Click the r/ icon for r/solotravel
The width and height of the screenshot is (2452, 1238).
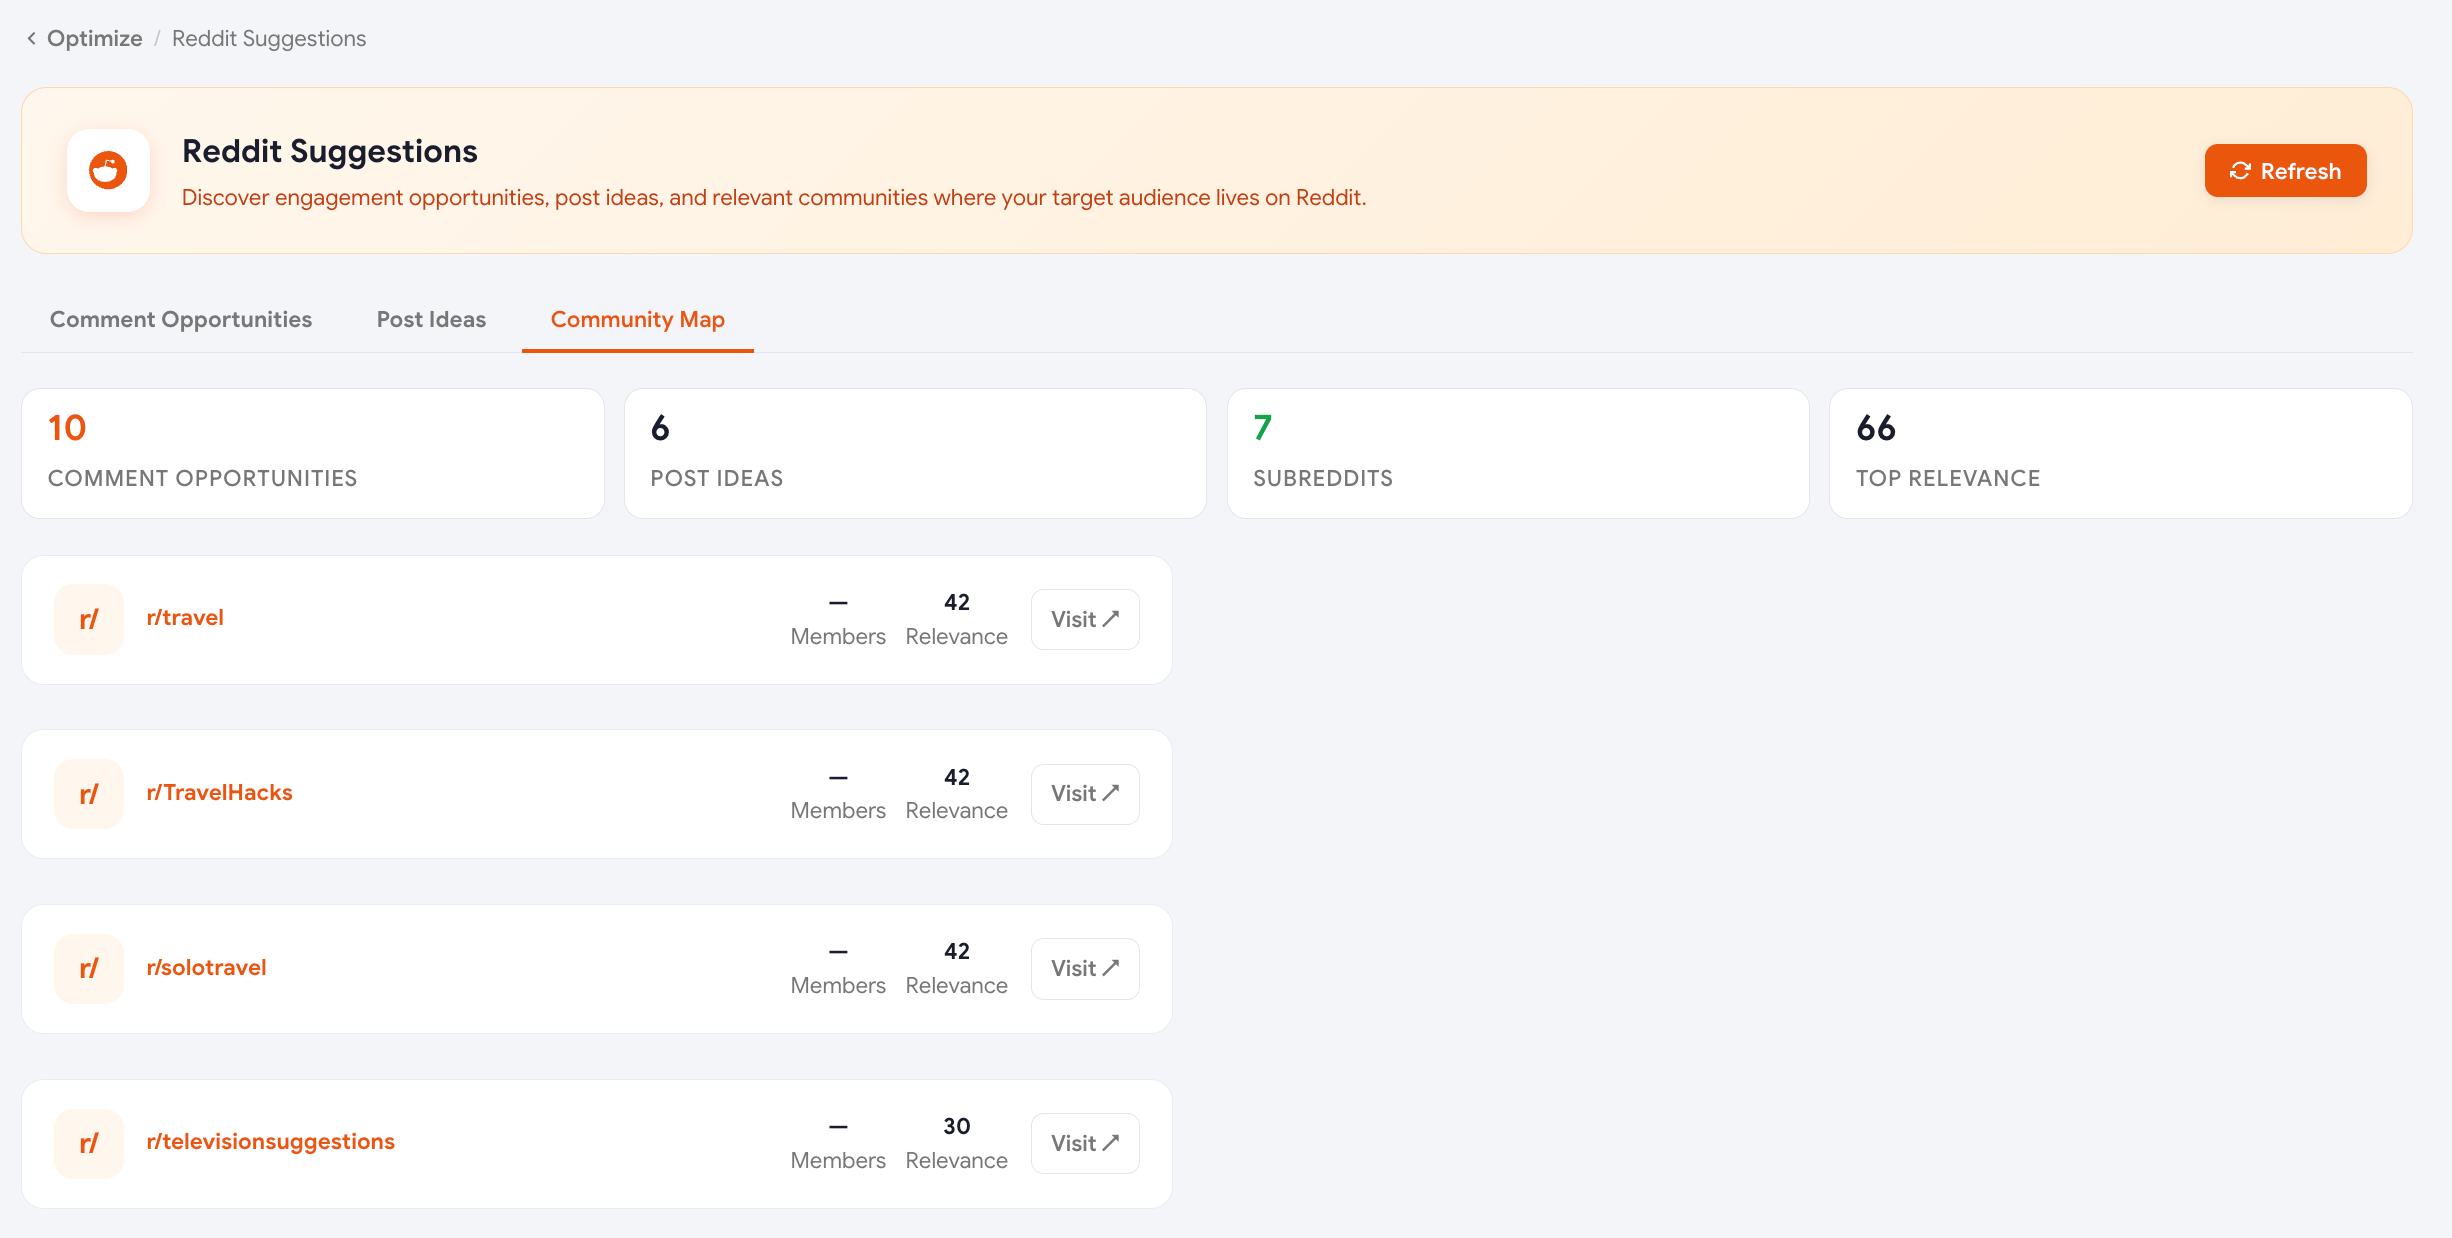(x=89, y=968)
